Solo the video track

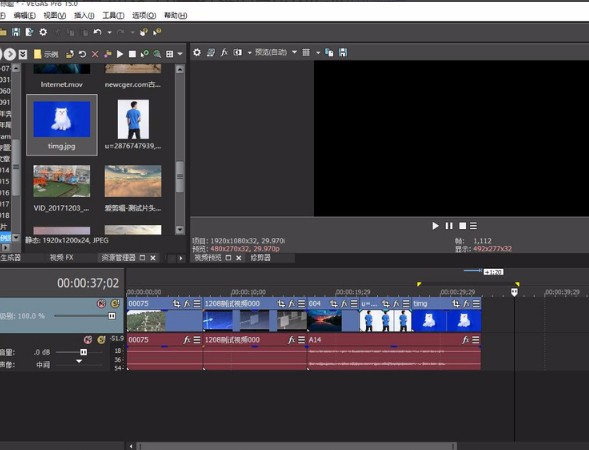click(x=115, y=304)
